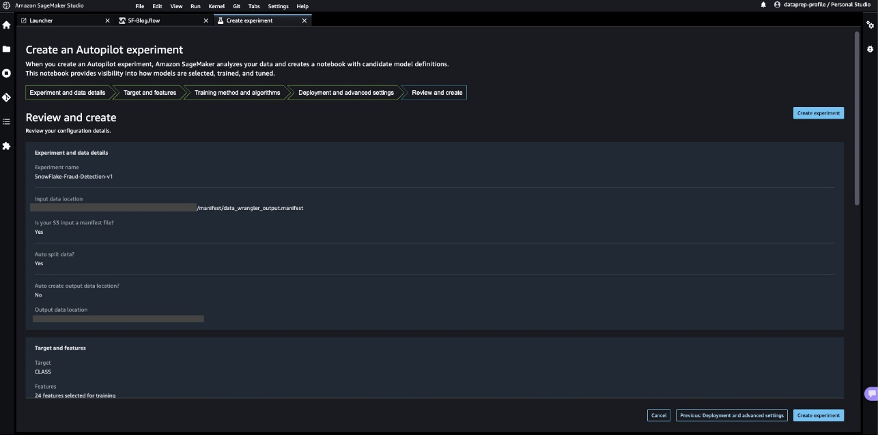This screenshot has width=879, height=435.
Task: Open the File menu
Action: tap(140, 6)
